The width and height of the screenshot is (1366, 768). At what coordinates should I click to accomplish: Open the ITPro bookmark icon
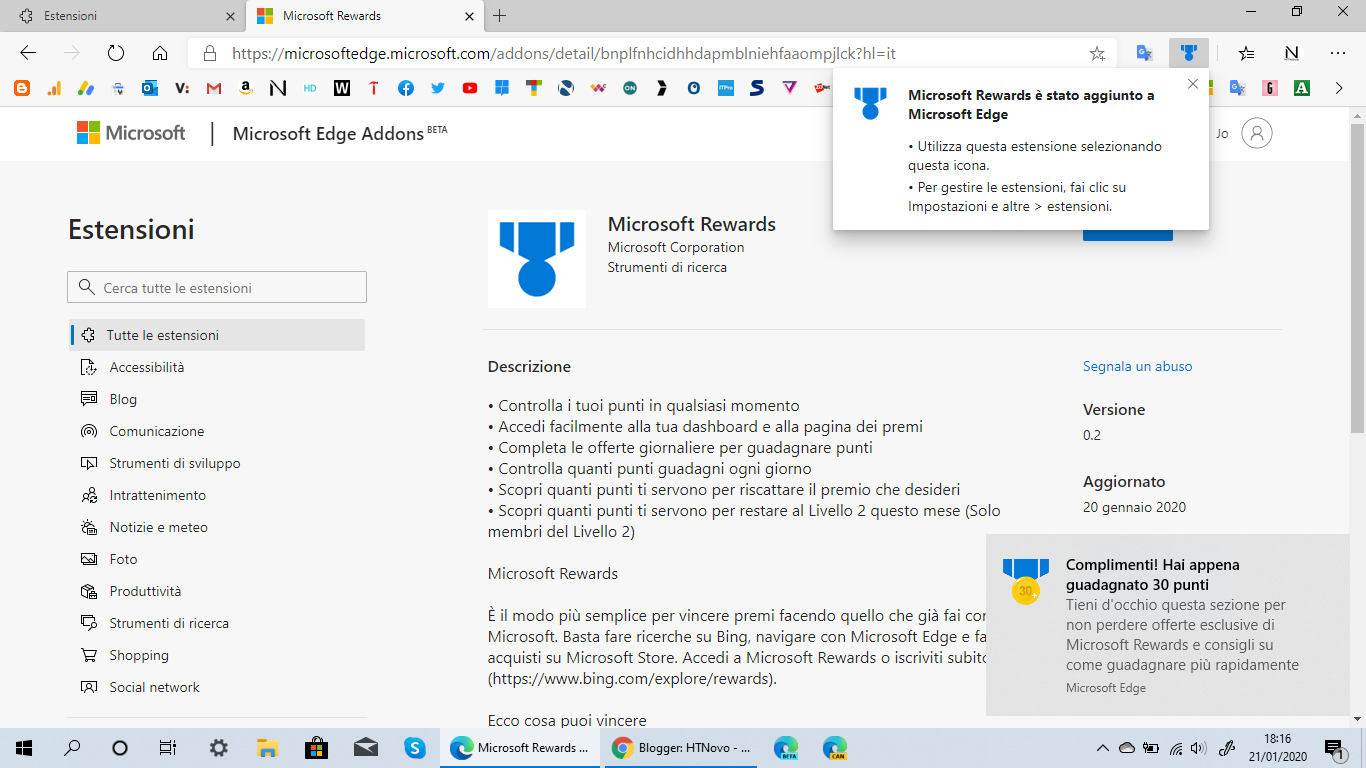coord(726,88)
